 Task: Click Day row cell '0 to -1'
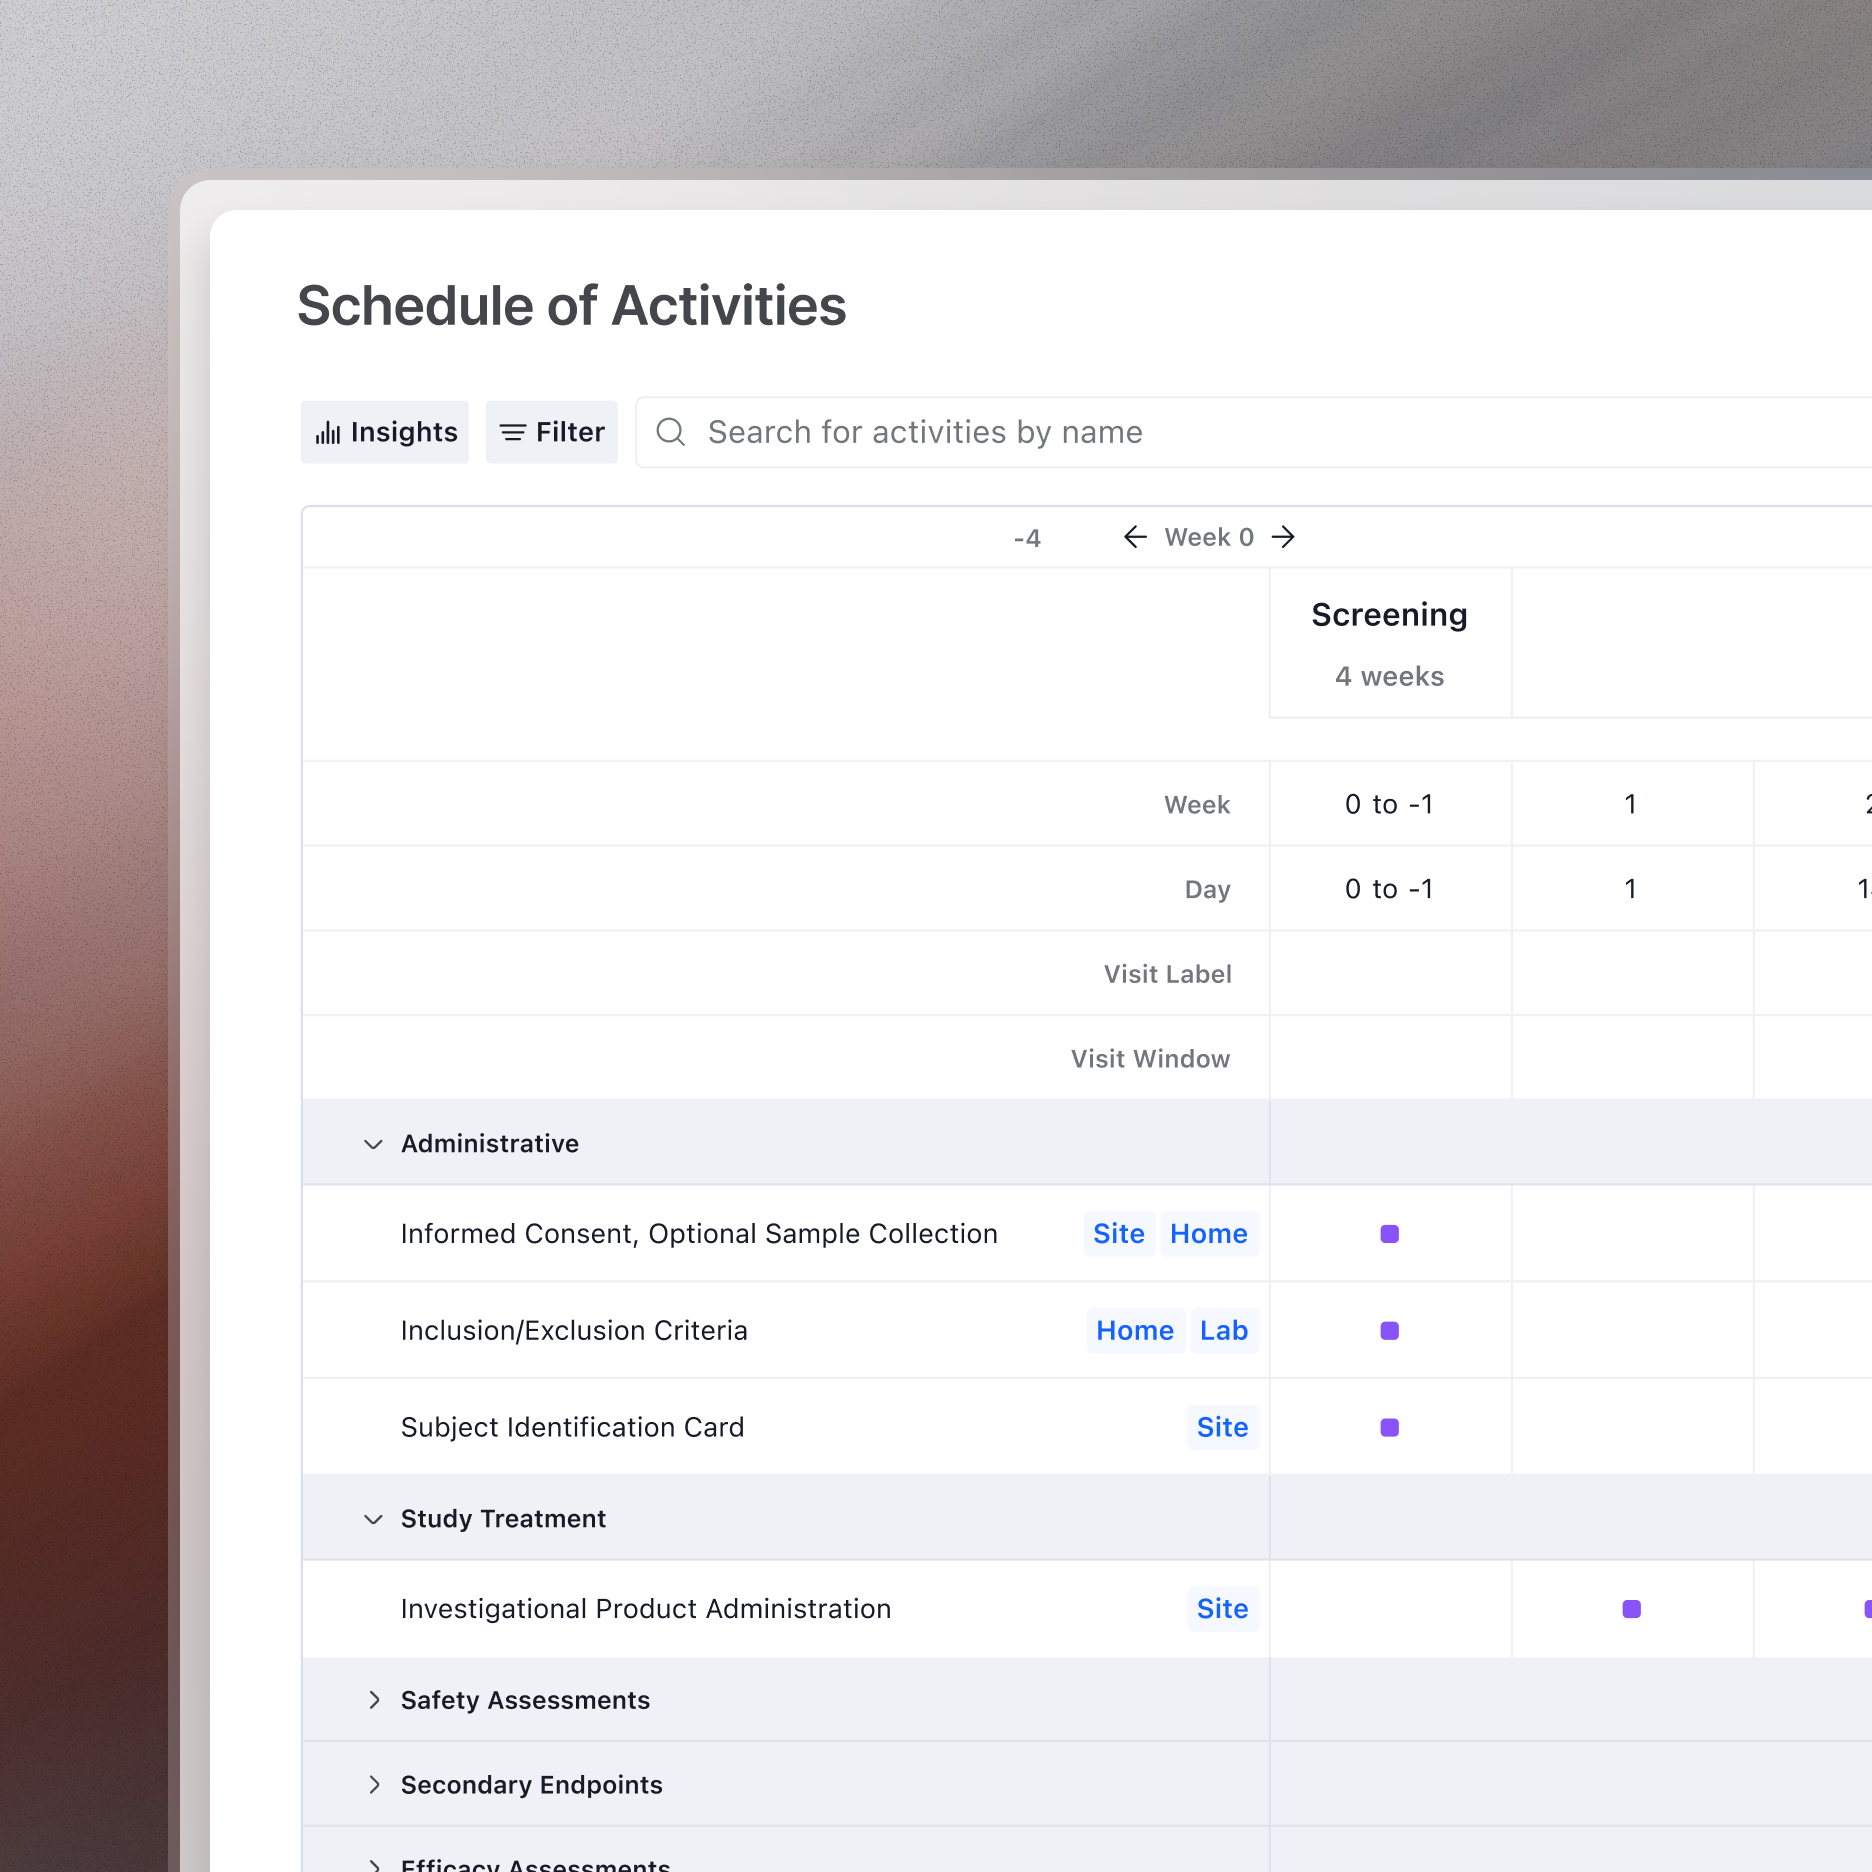point(1390,889)
